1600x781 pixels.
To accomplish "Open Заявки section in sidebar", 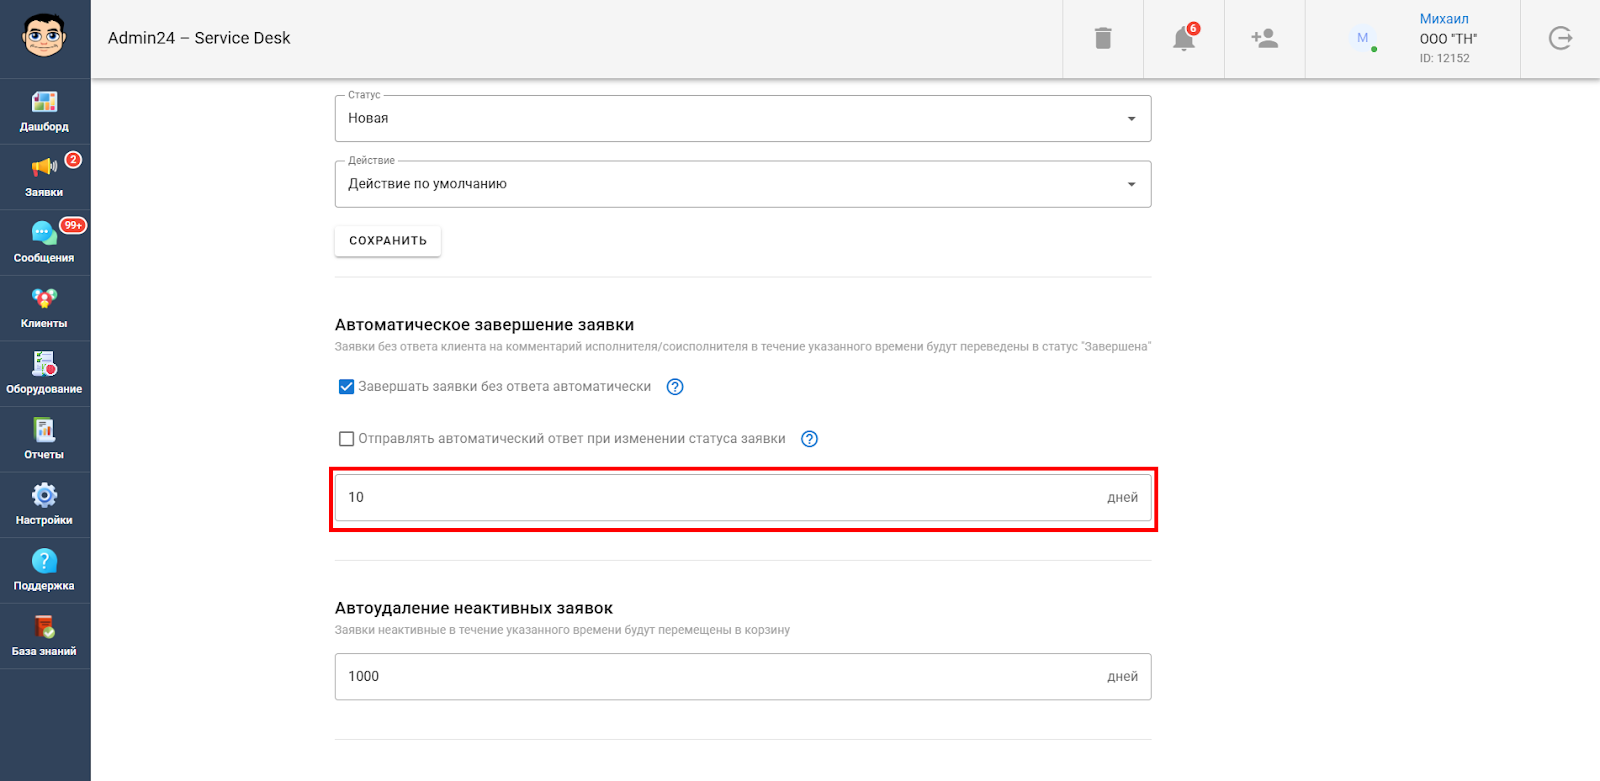I will coord(44,176).
